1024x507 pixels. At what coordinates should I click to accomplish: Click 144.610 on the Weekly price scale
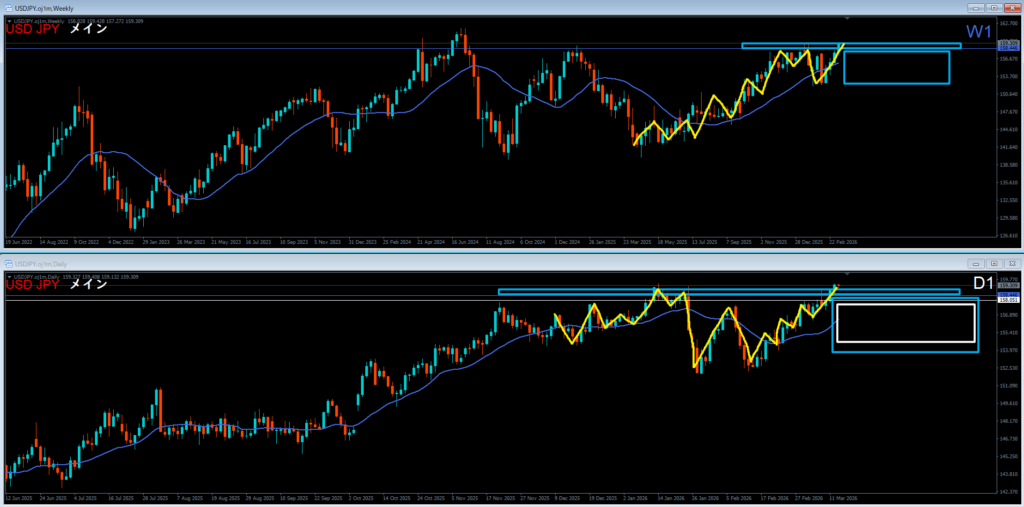1008,129
